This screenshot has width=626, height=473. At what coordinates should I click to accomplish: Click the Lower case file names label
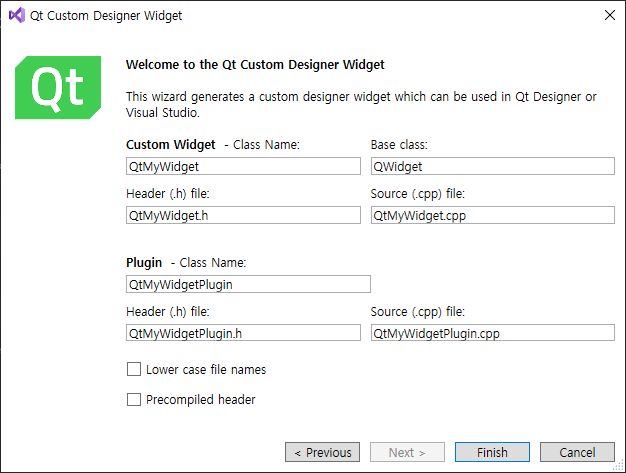(206, 370)
